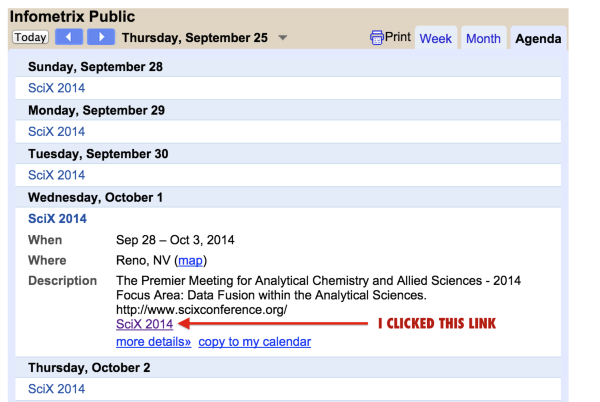Click the printer icon

click(x=377, y=37)
